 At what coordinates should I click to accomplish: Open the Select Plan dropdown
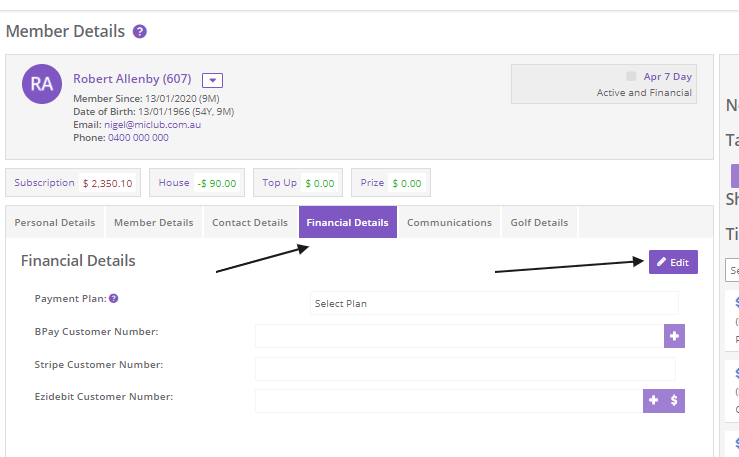[494, 303]
